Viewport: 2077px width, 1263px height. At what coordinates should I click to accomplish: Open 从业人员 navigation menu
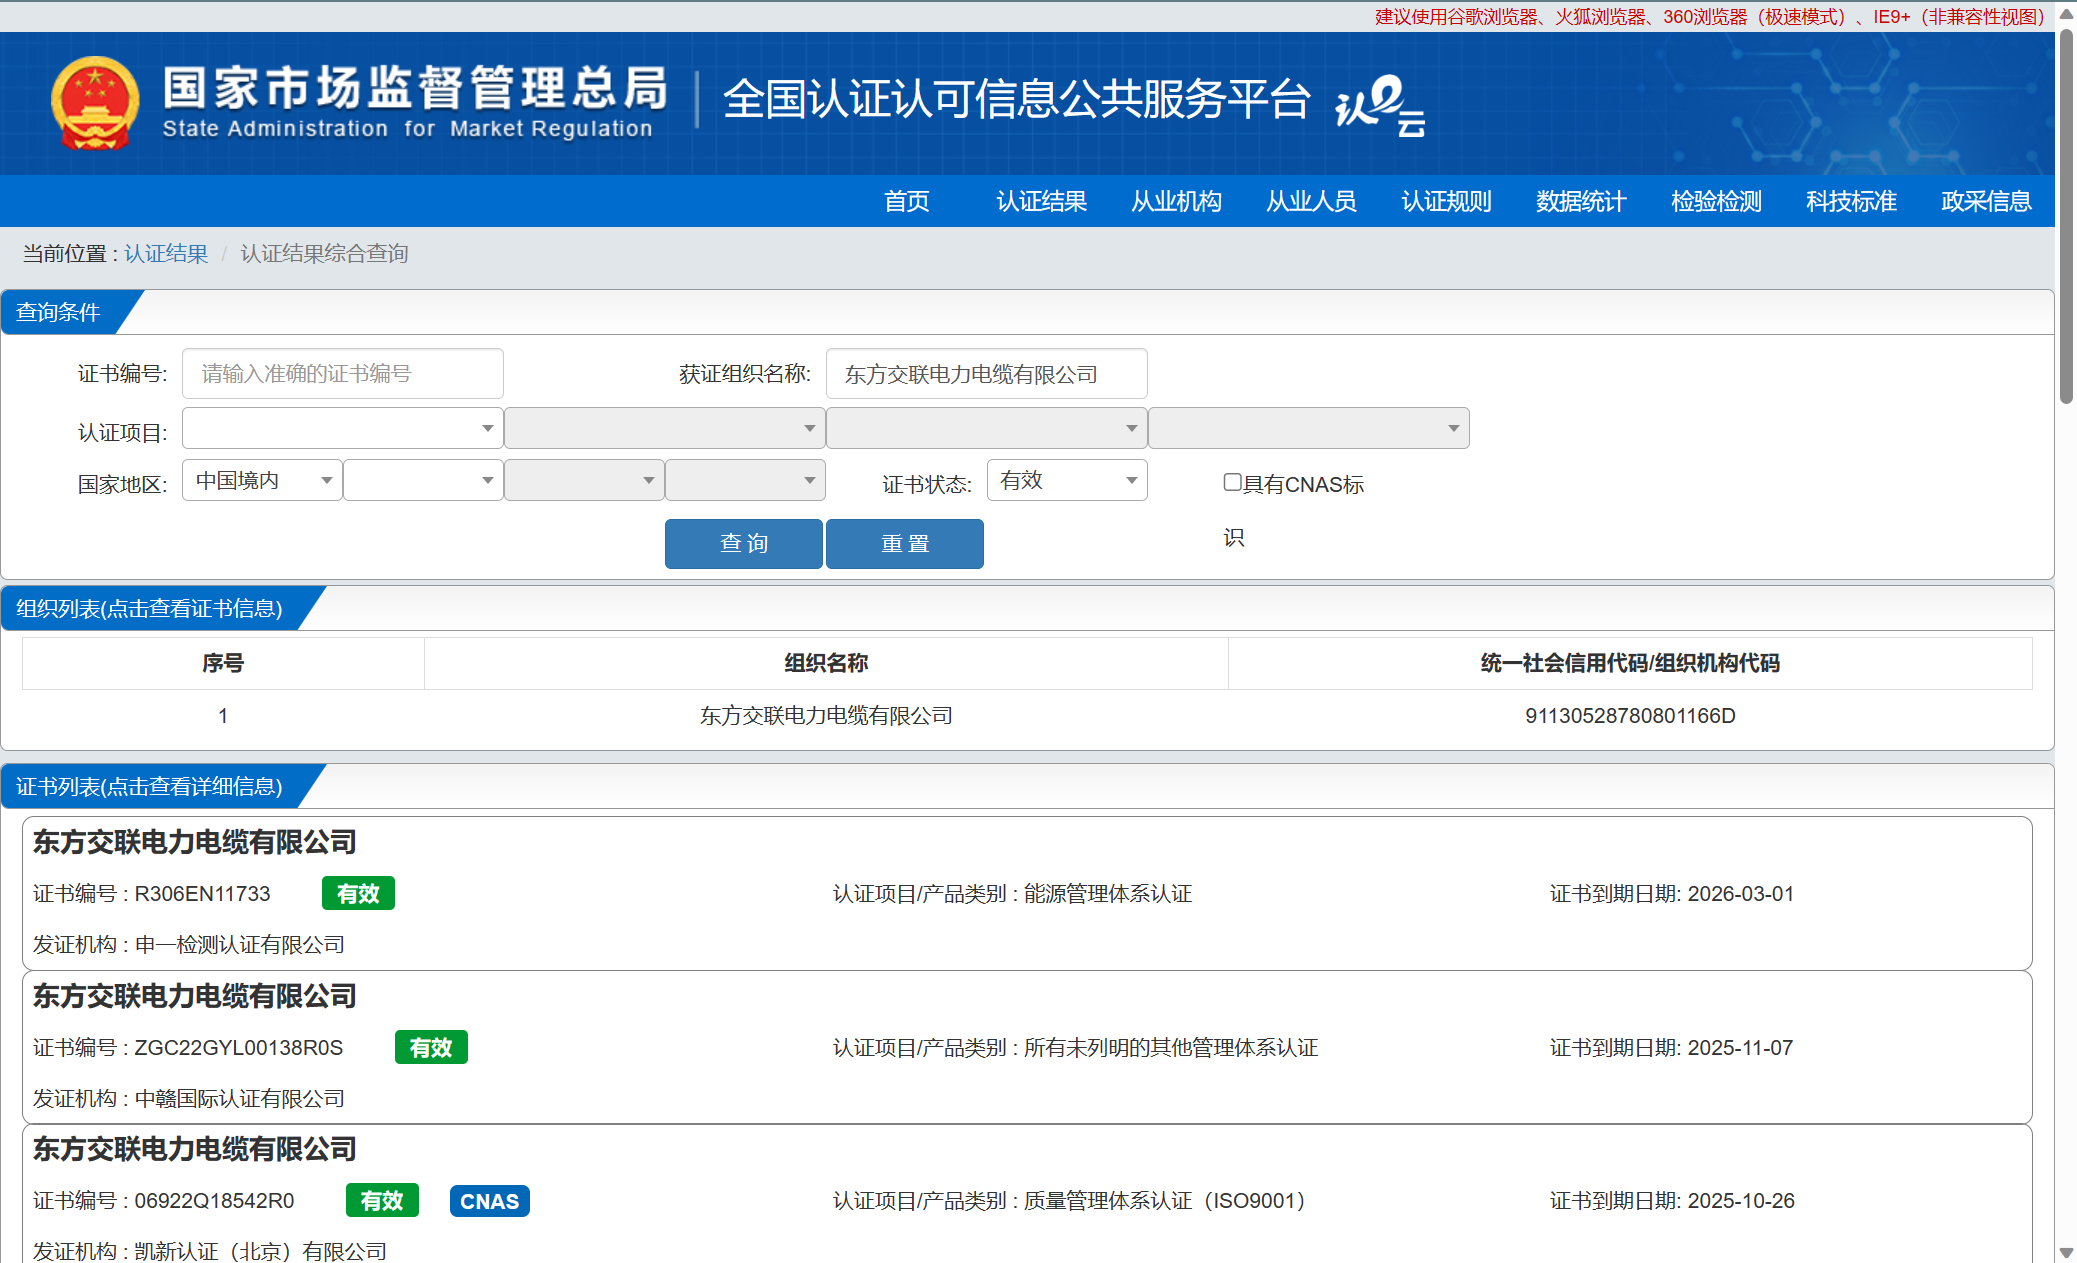(1311, 201)
